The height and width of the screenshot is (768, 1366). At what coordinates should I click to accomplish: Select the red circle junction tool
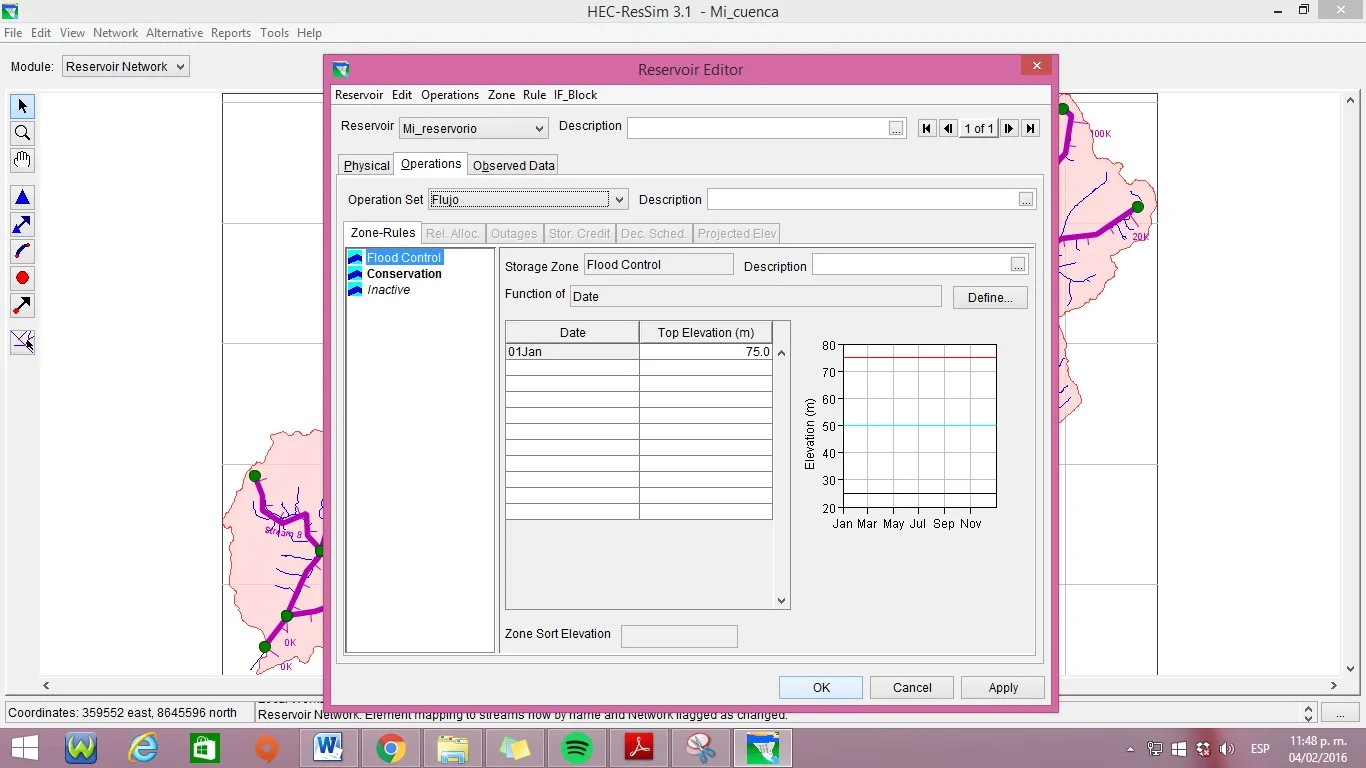pos(22,278)
